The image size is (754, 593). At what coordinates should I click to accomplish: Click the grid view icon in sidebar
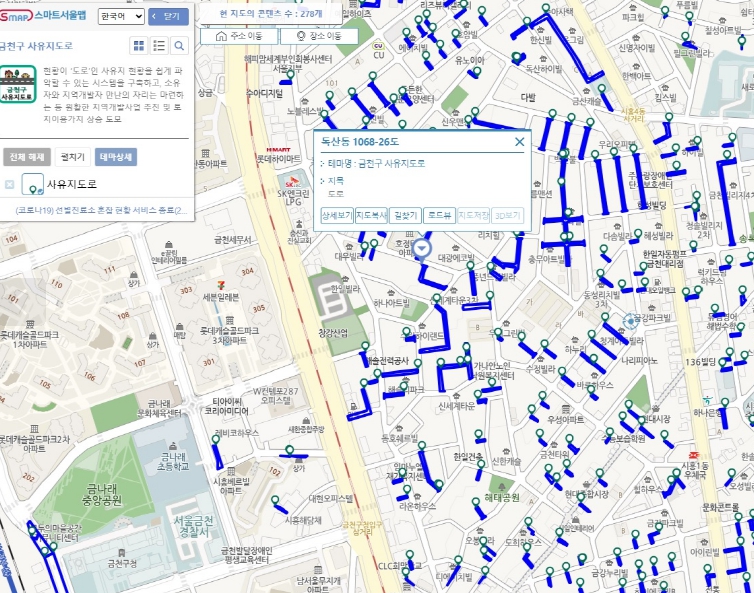click(139, 46)
